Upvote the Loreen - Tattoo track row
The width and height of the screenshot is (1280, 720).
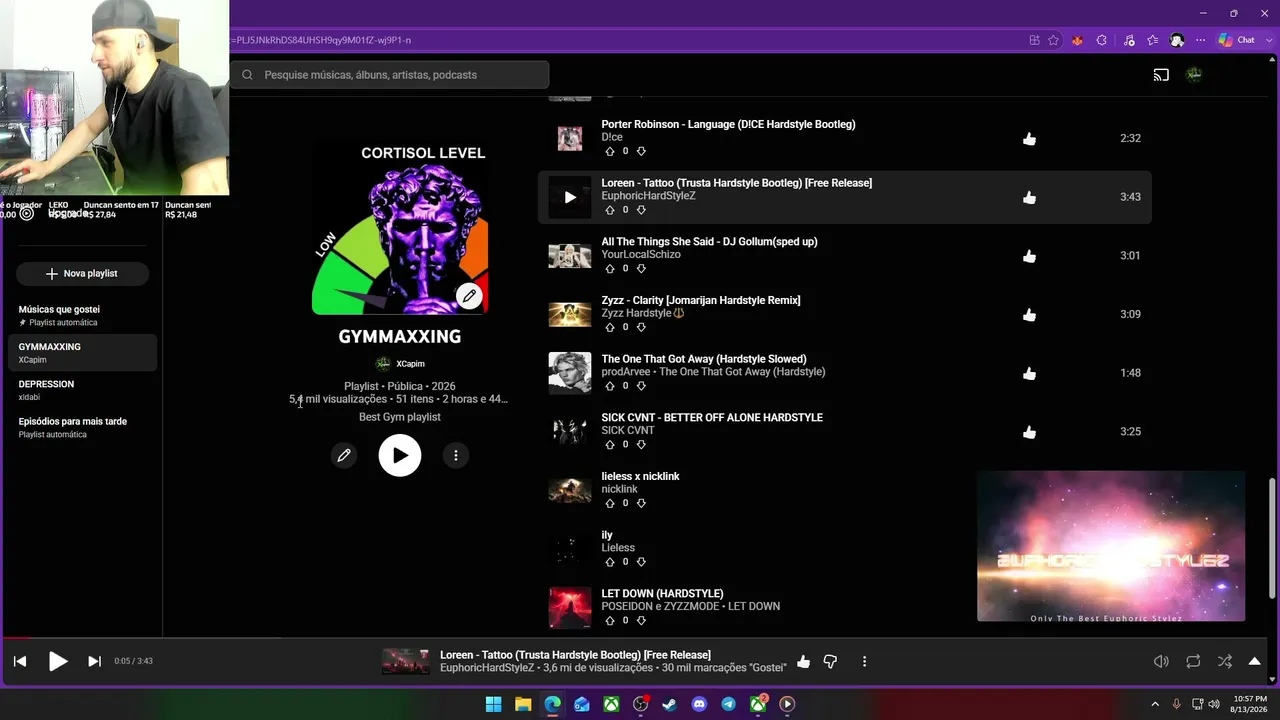pyautogui.click(x=610, y=210)
